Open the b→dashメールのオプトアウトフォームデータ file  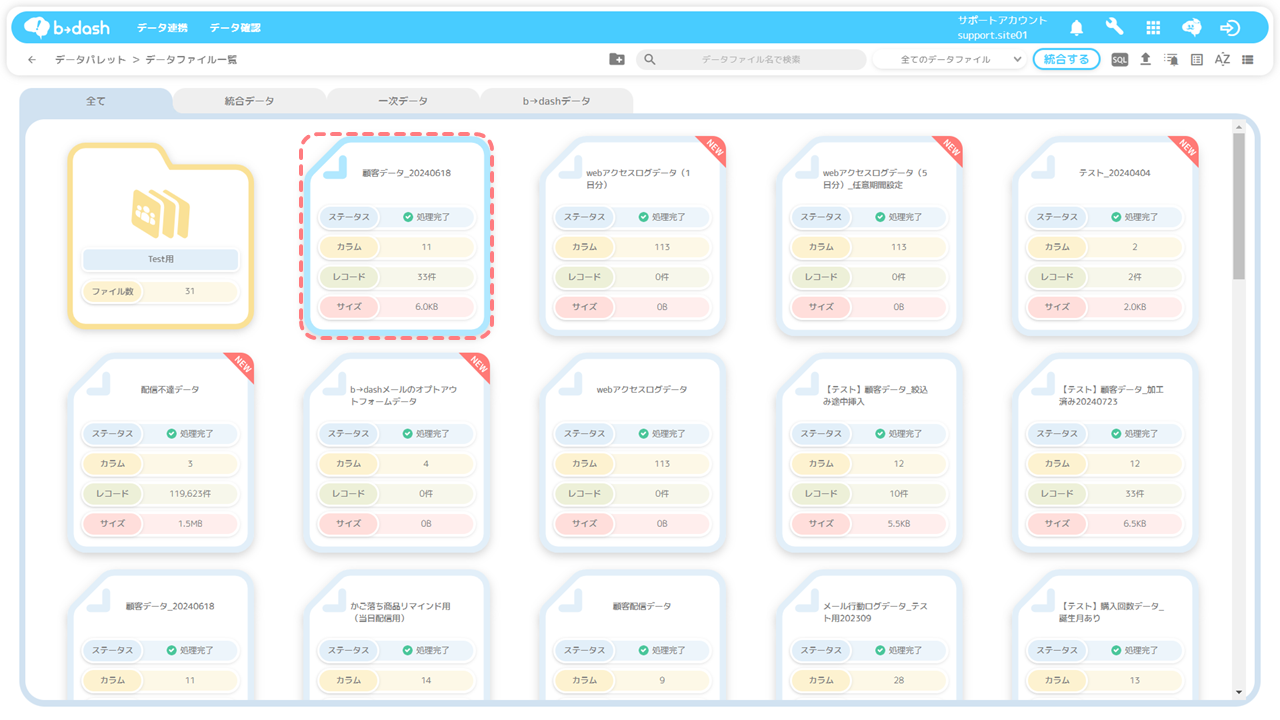point(397,453)
